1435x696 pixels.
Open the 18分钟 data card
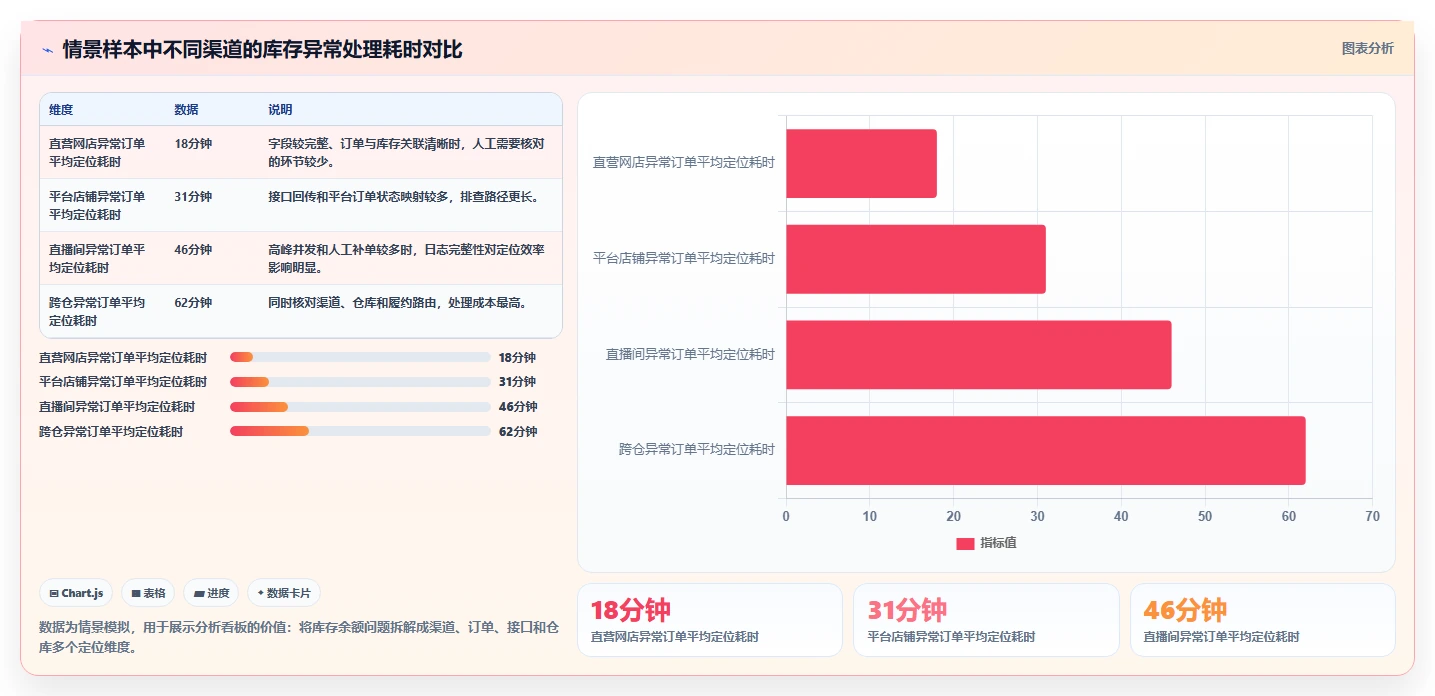pyautogui.click(x=710, y=620)
